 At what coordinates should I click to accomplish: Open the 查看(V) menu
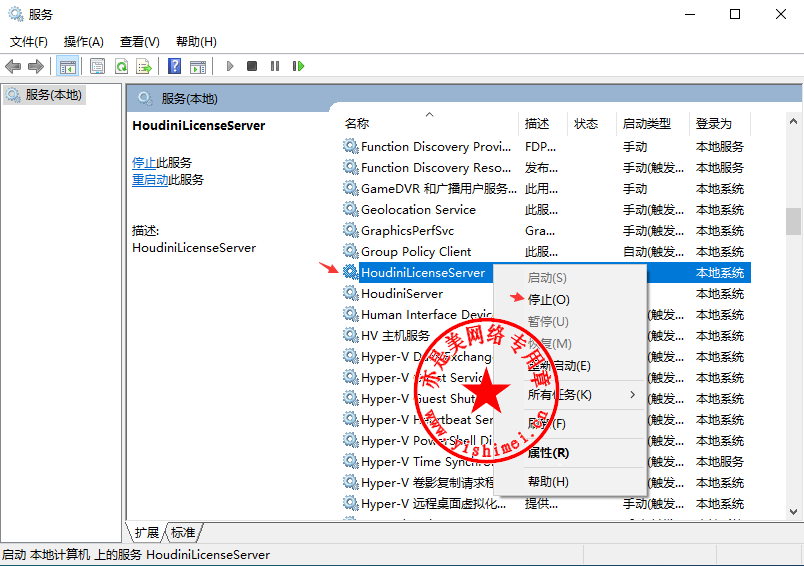coord(139,42)
